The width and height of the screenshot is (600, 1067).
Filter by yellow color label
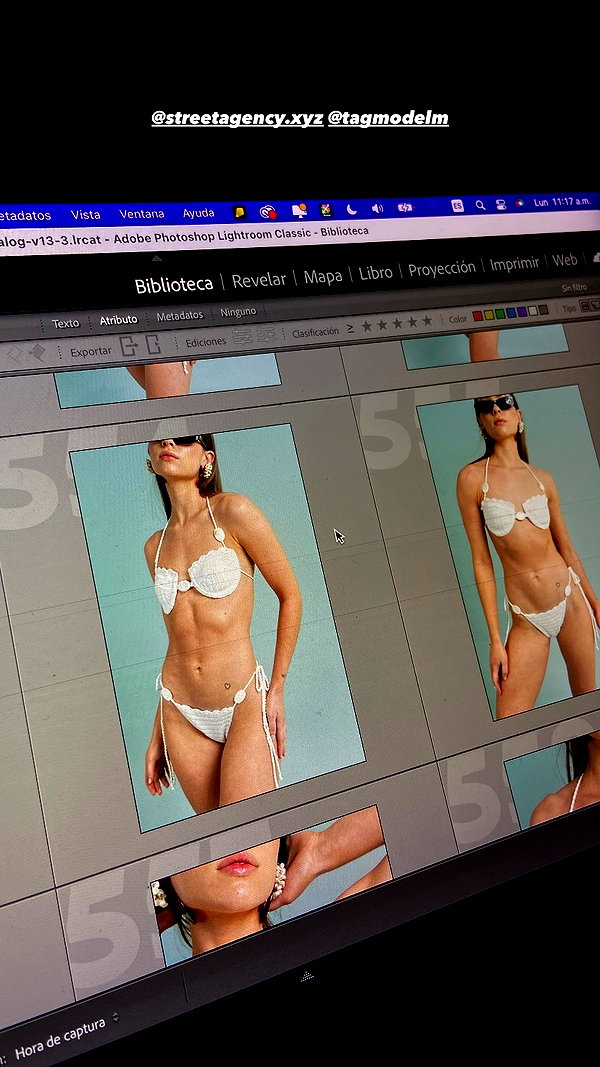488,315
